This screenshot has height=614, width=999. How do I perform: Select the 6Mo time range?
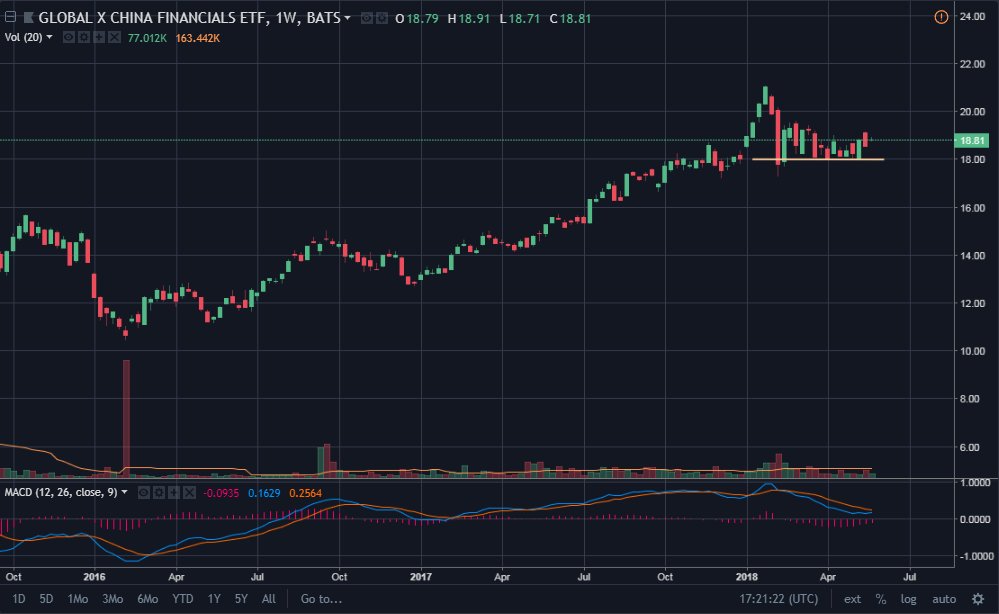pyautogui.click(x=148, y=599)
